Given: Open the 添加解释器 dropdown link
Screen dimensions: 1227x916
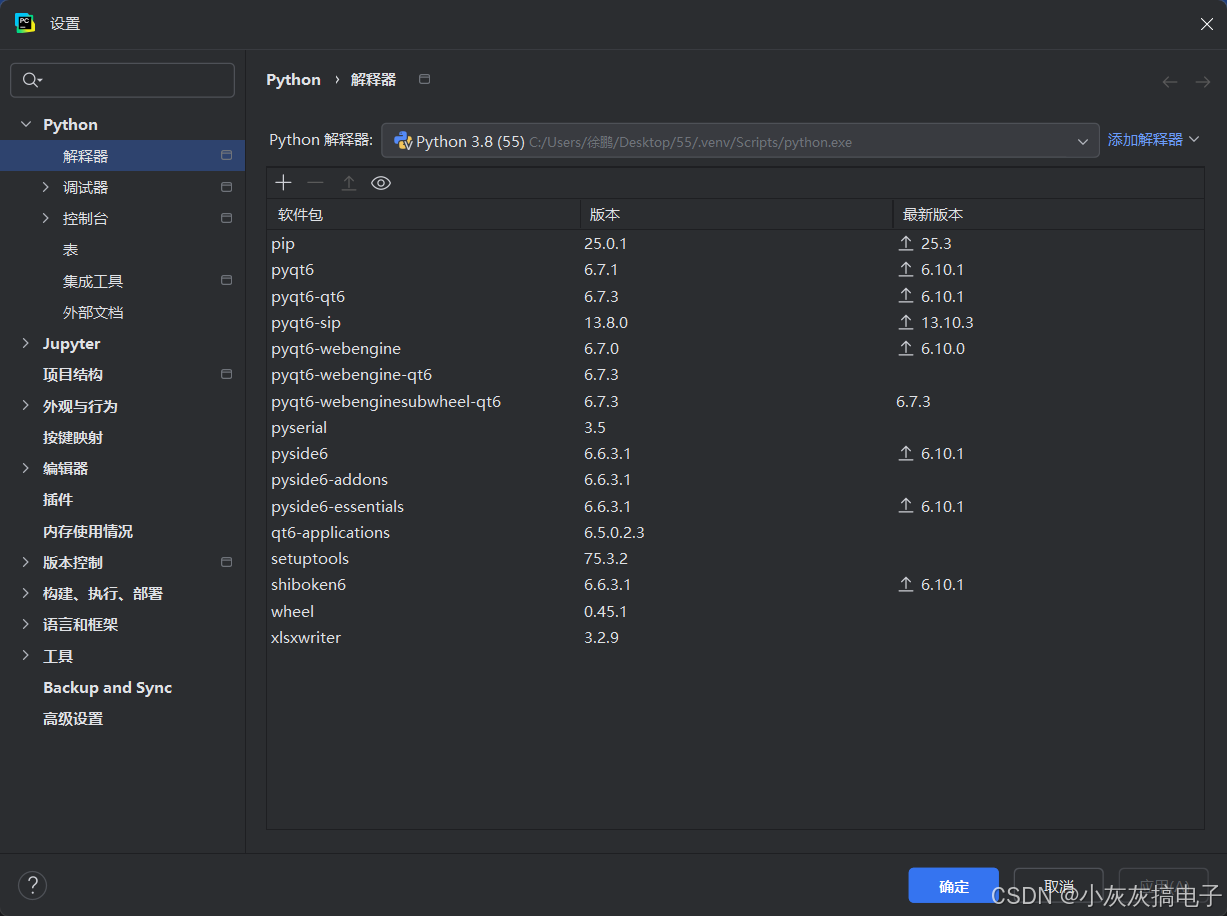Looking at the screenshot, I should [x=1153, y=140].
